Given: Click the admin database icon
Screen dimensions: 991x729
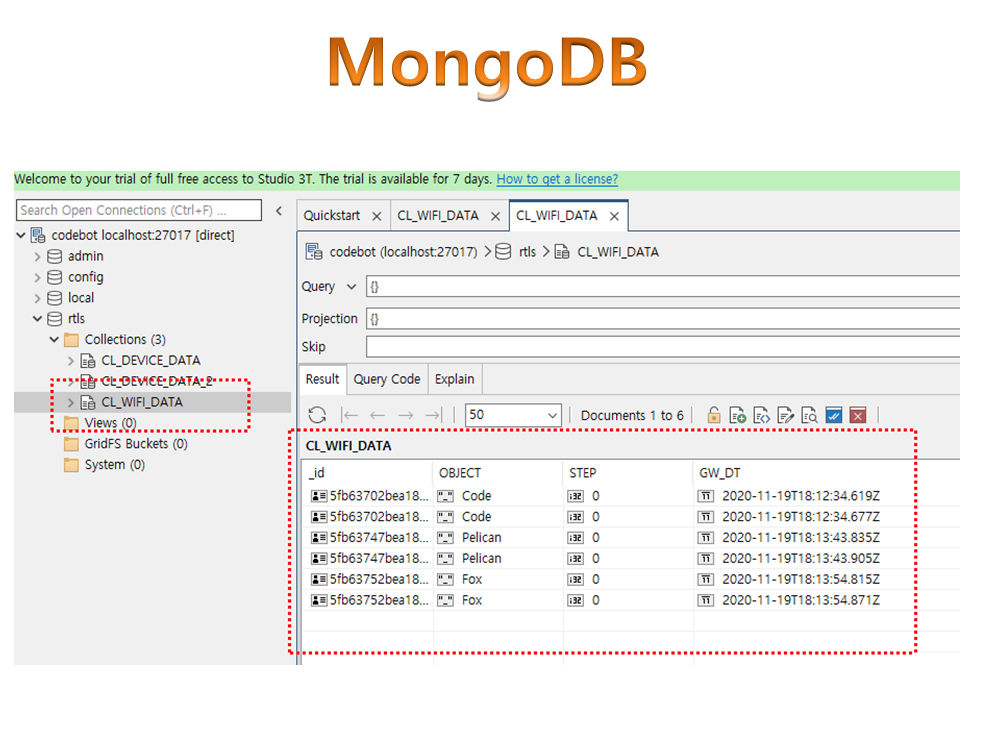Looking at the screenshot, I should [x=55, y=256].
